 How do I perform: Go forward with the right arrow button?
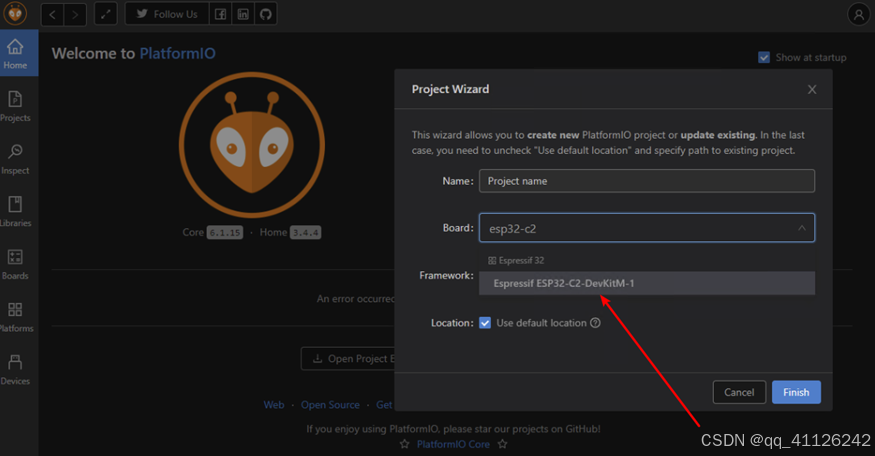tap(75, 15)
